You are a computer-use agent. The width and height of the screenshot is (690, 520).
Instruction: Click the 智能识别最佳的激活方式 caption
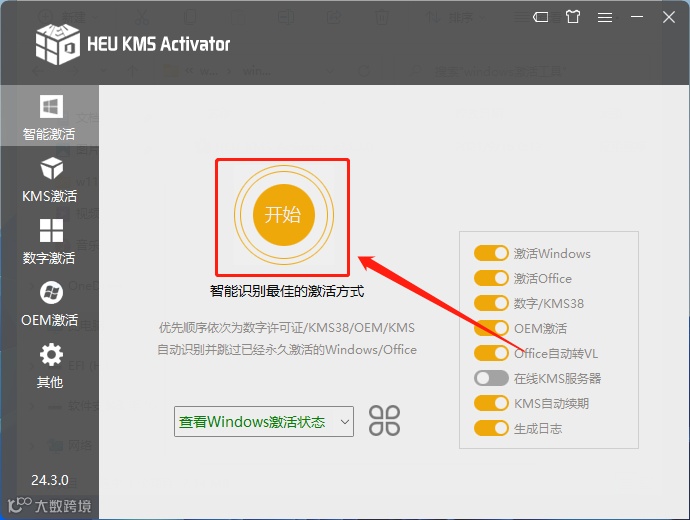click(x=287, y=291)
